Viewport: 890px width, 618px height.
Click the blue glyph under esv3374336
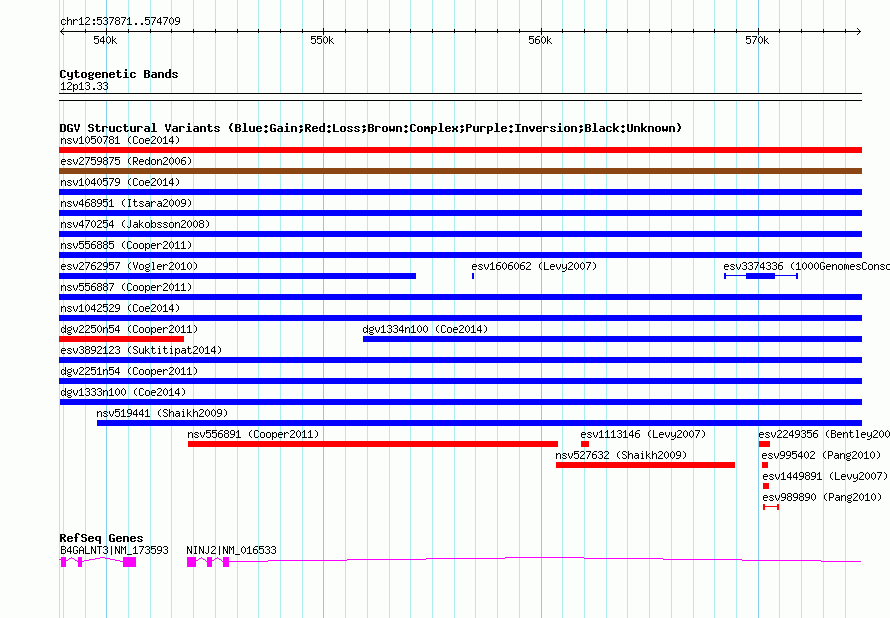click(761, 276)
